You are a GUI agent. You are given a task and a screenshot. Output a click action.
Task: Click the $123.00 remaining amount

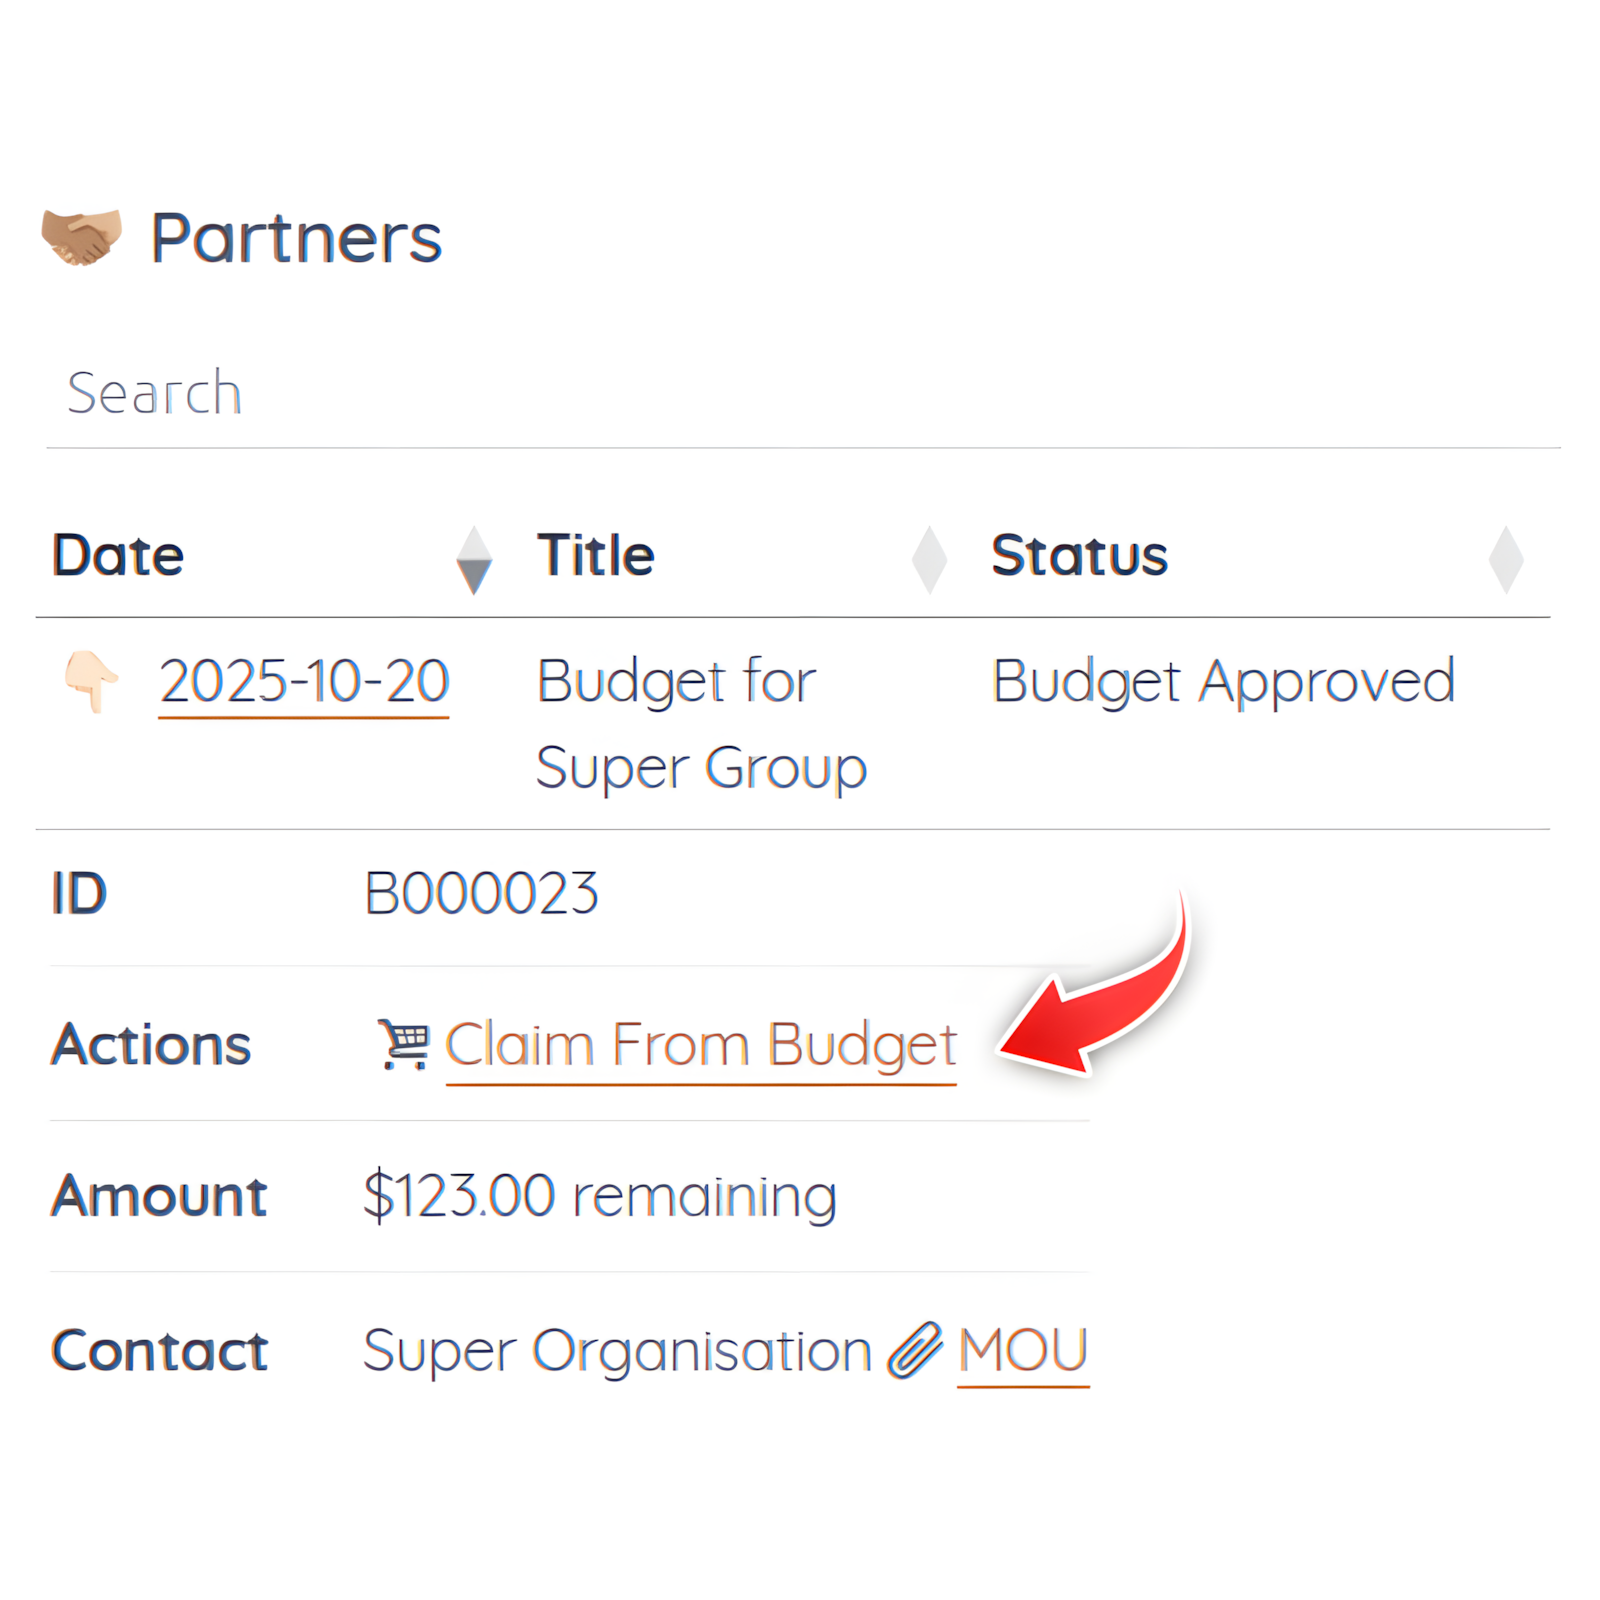click(599, 1196)
